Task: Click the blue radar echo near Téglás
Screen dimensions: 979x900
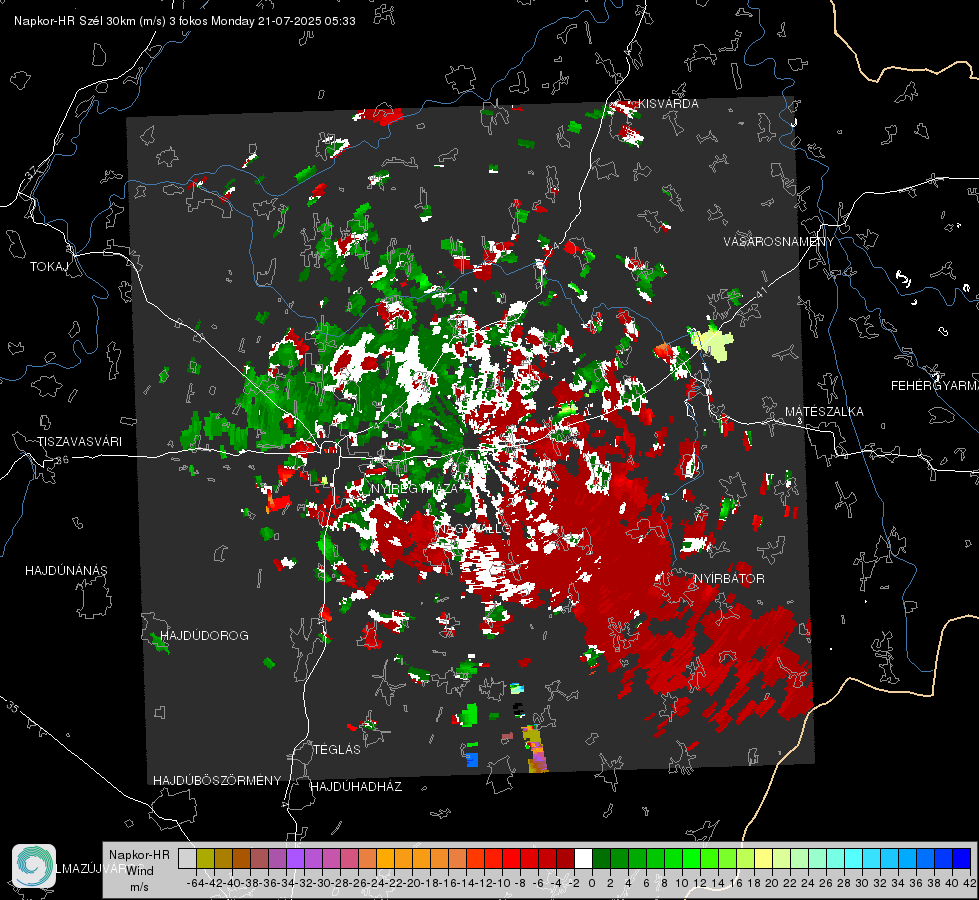Action: pos(472,759)
